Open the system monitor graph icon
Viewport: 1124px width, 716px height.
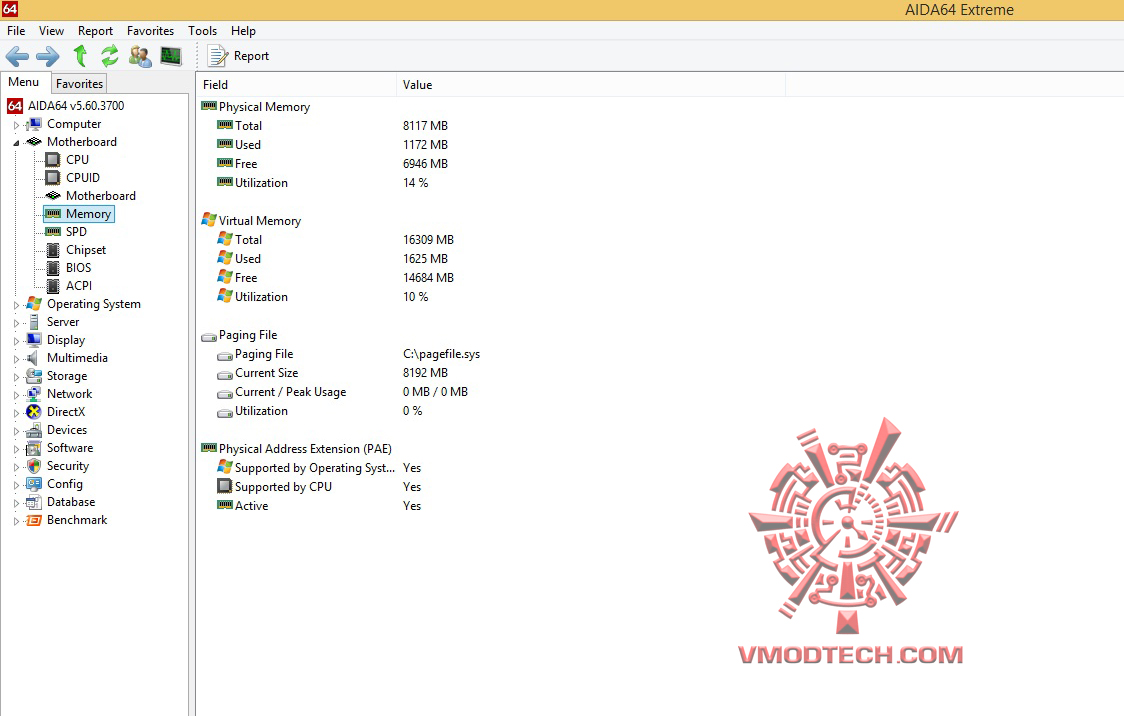171,56
